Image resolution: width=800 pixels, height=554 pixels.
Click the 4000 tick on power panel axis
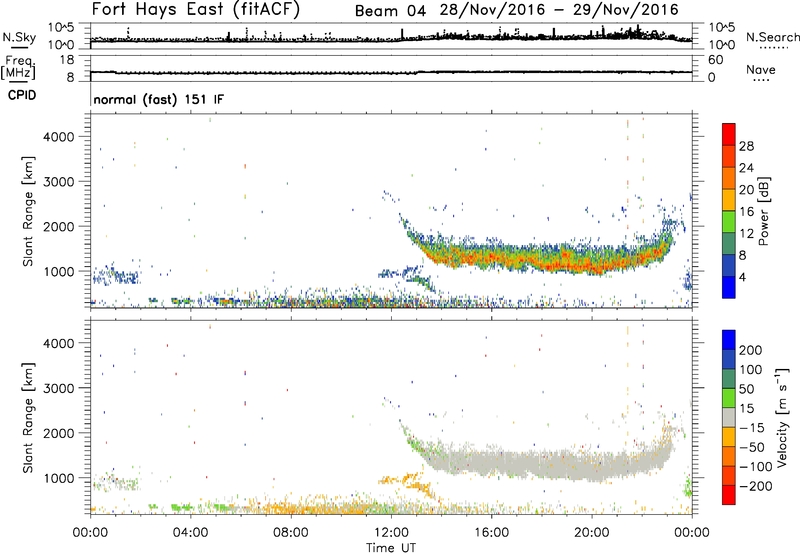59,137
